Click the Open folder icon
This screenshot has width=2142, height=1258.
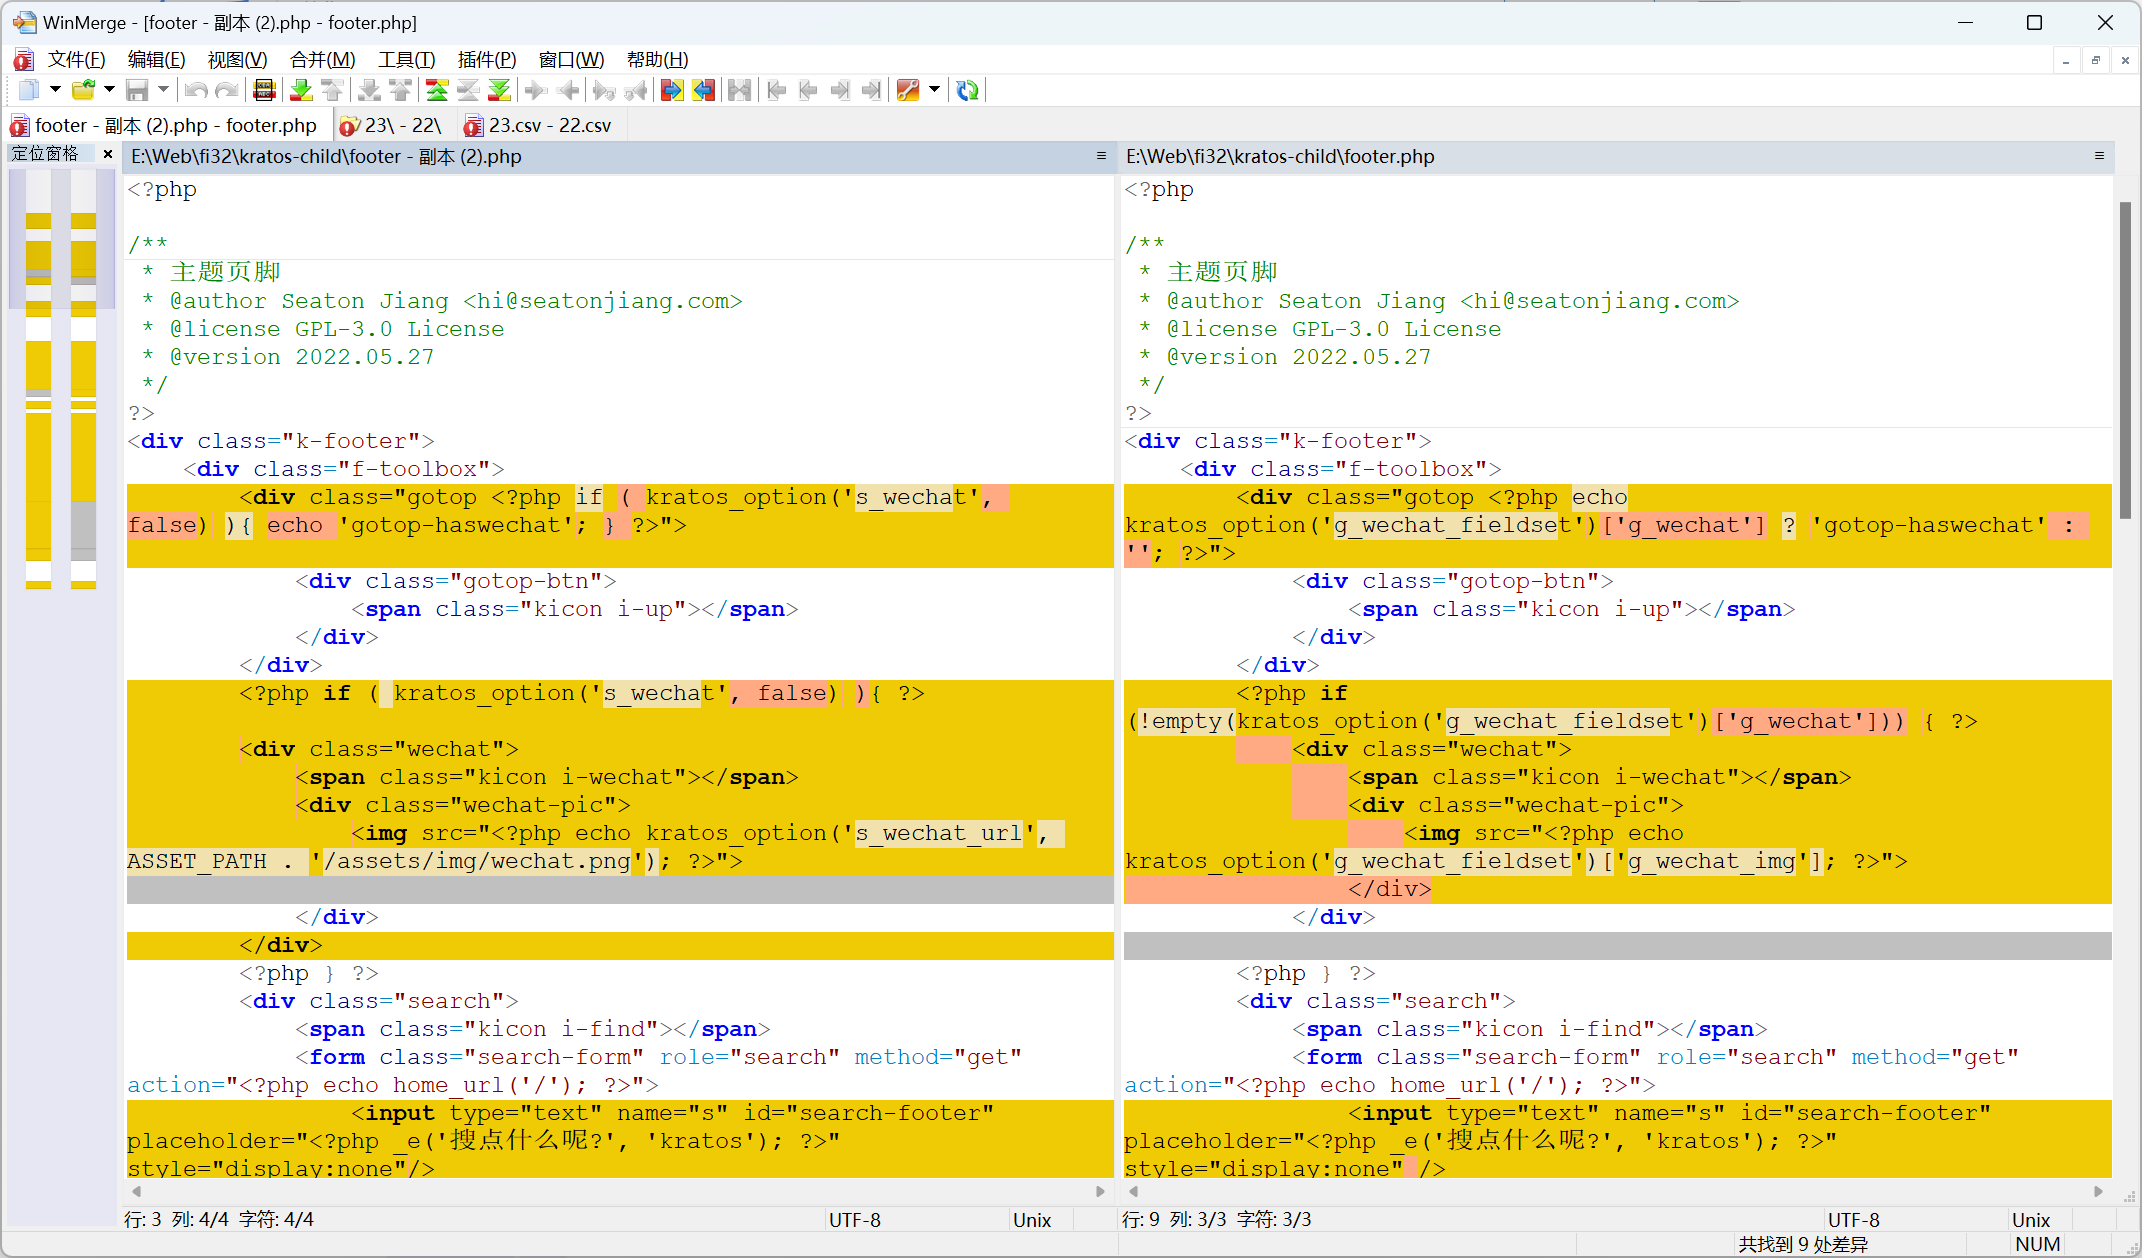click(x=83, y=90)
